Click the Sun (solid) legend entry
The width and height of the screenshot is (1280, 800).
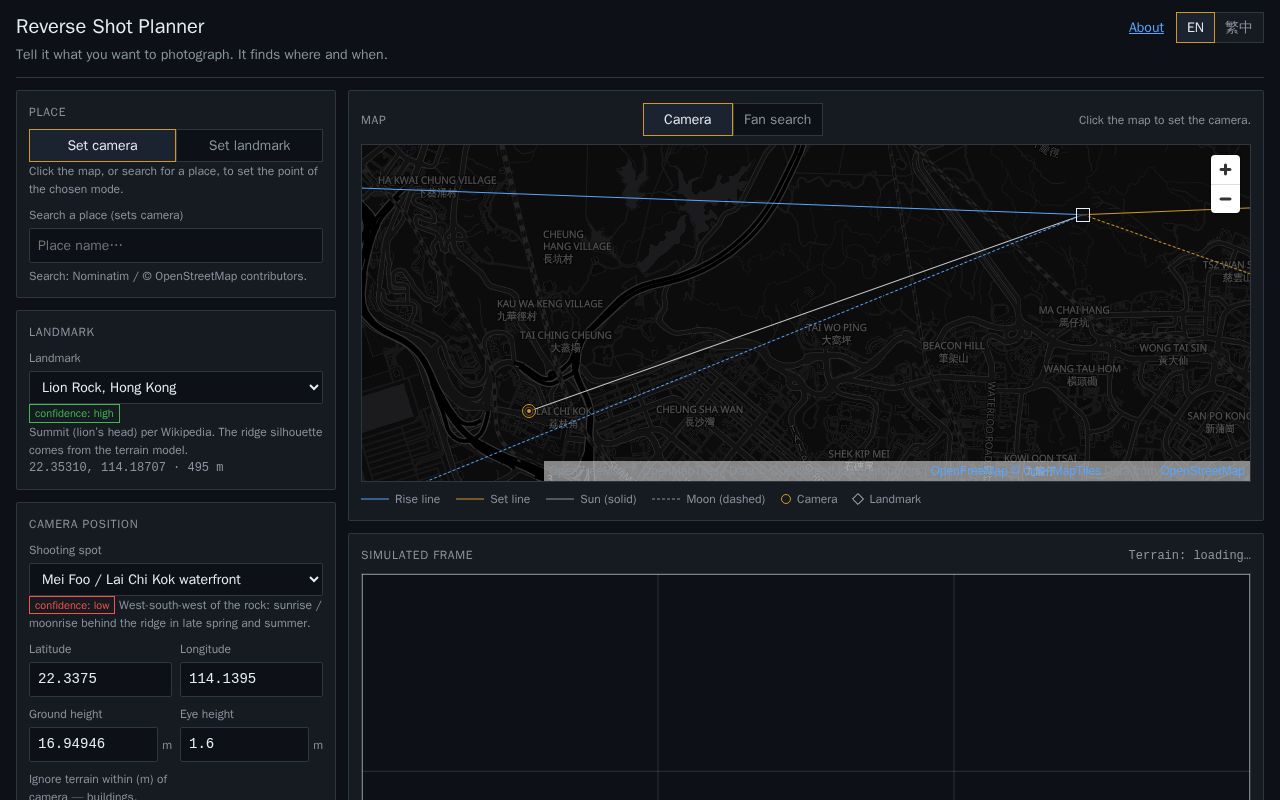pyautogui.click(x=591, y=499)
